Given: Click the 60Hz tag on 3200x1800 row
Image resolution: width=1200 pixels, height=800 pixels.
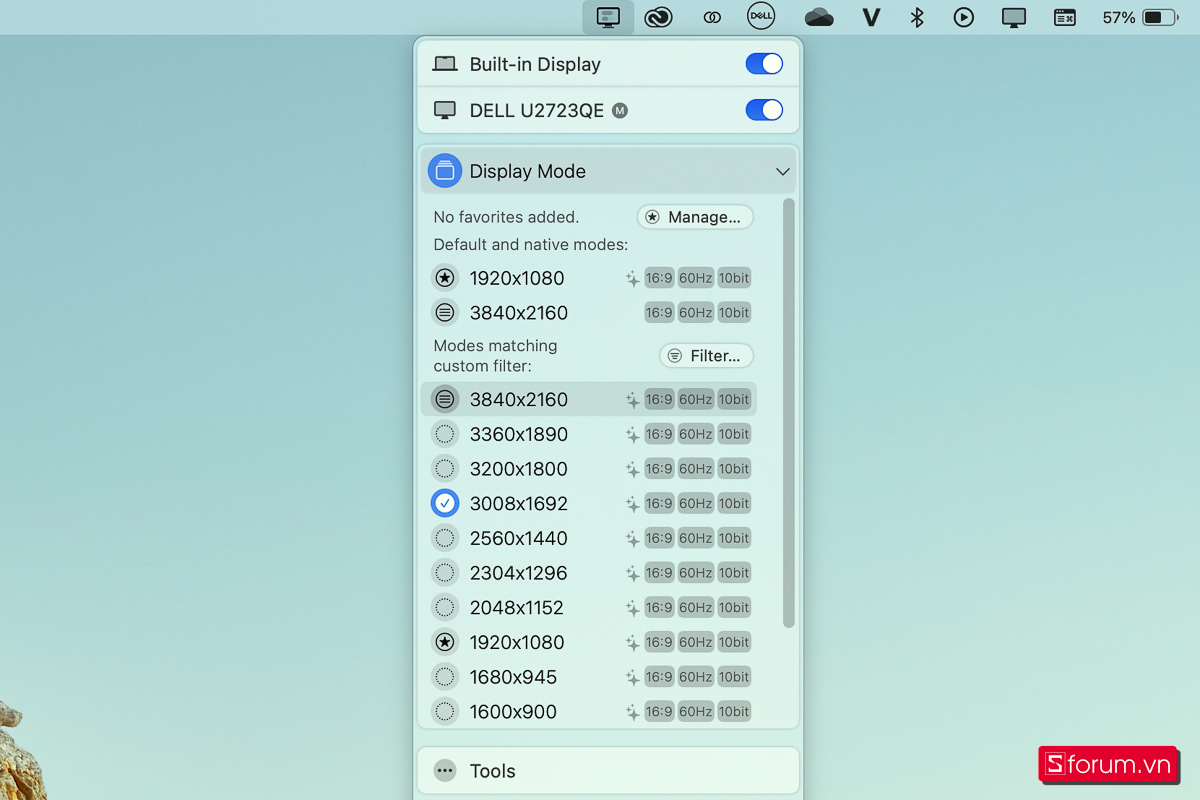Looking at the screenshot, I should point(696,469).
